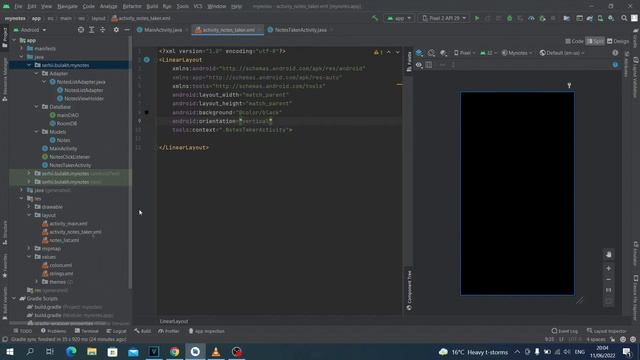Image resolution: width=640 pixels, height=360 pixels.
Task: Click the Collapse All icon in Project panel
Action: pyautogui.click(x=102, y=30)
